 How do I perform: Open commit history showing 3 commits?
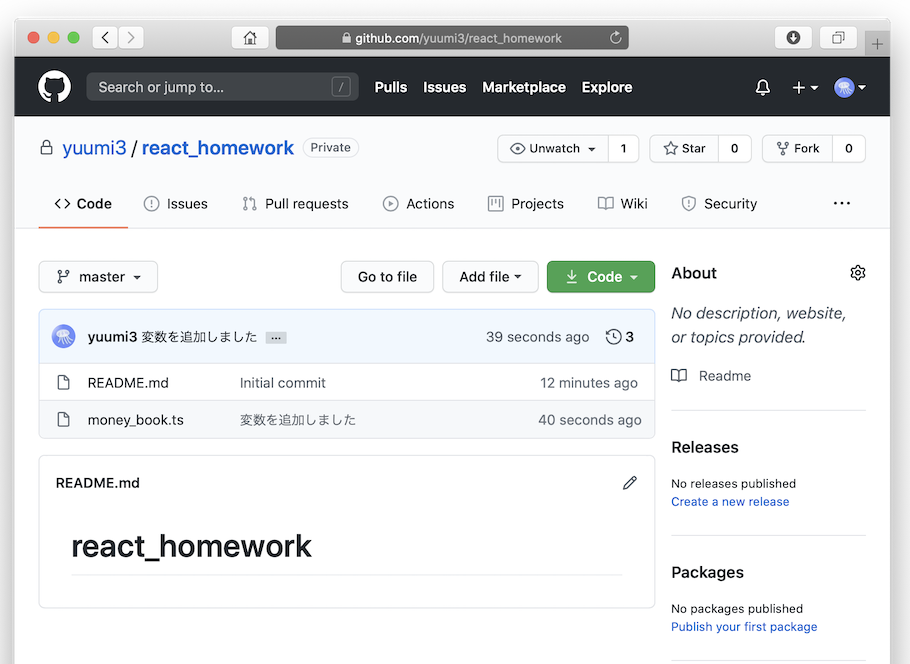click(619, 337)
